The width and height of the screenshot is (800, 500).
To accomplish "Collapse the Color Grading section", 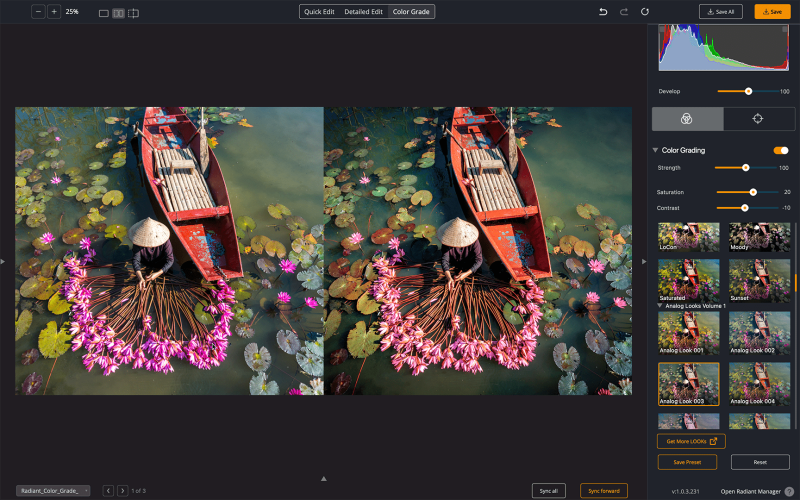I will 655,150.
